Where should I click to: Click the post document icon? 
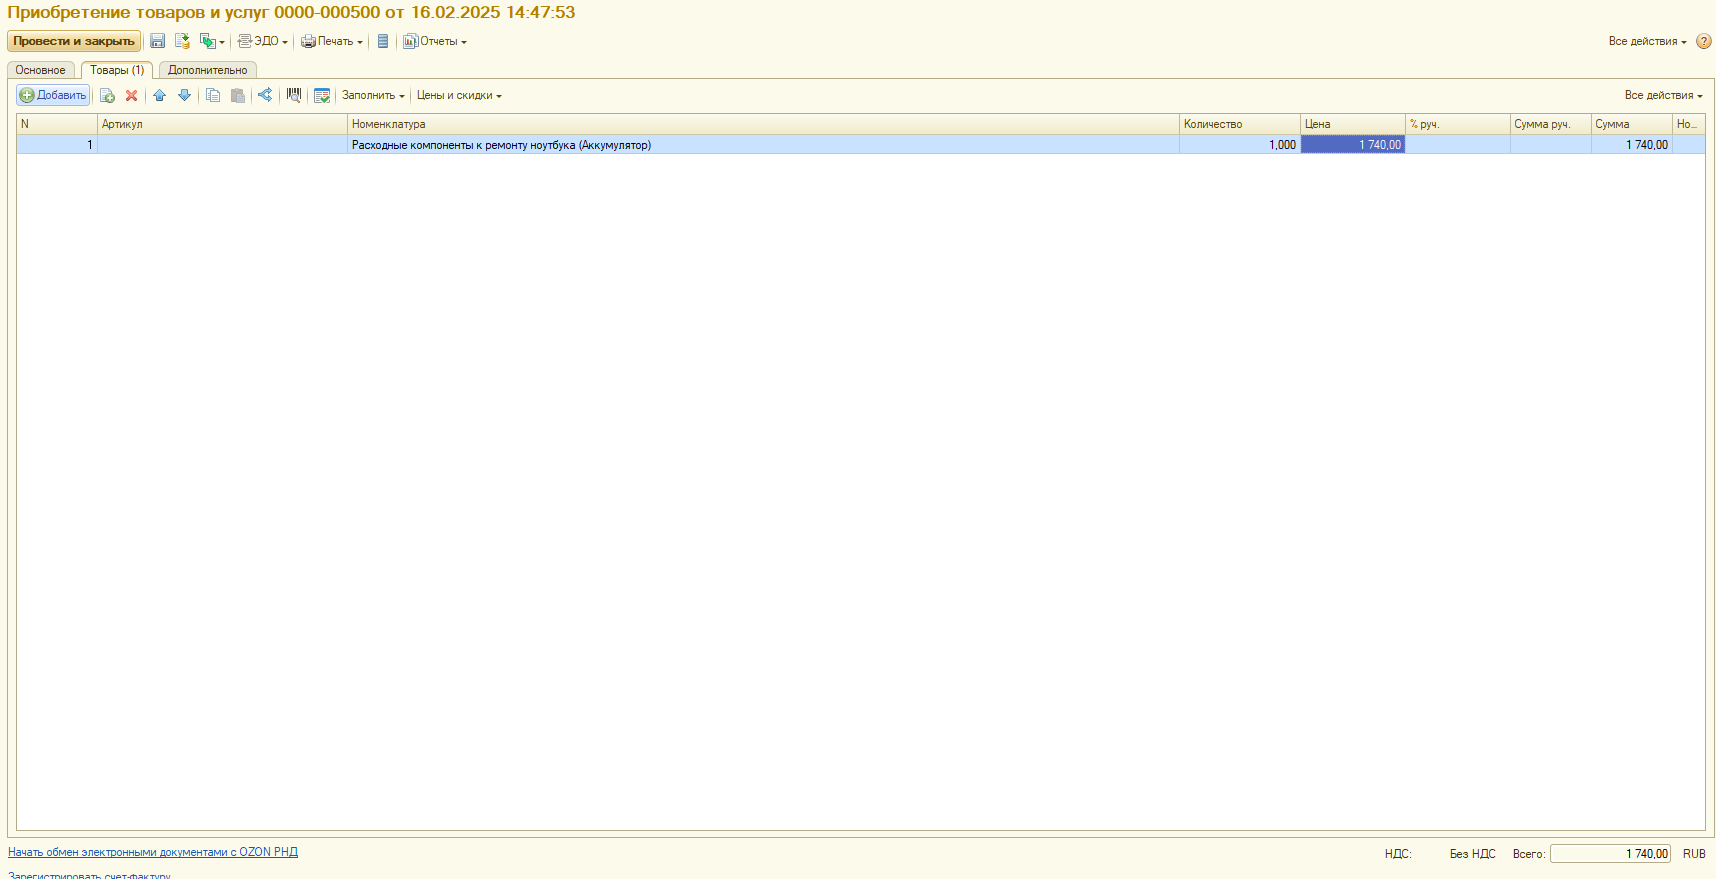coord(182,41)
